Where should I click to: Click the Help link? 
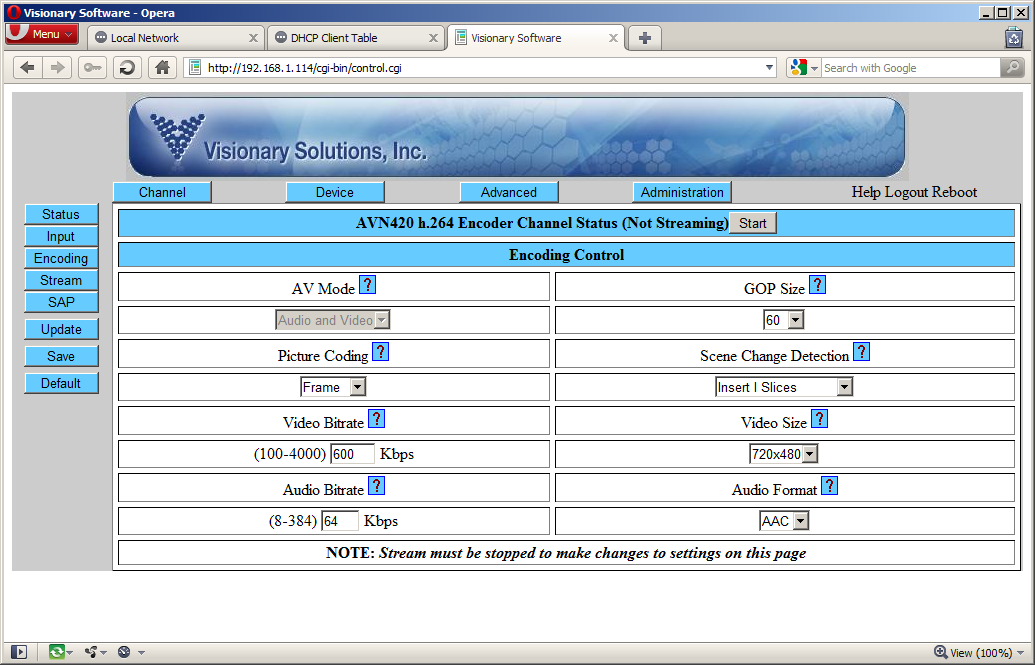(866, 192)
